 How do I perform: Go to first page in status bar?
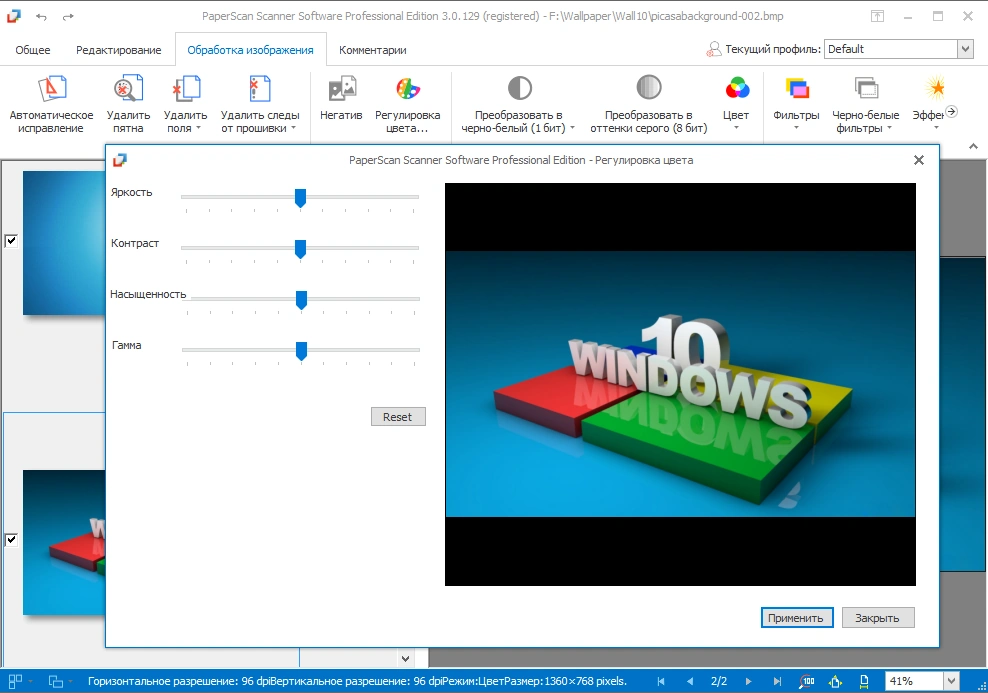661,681
